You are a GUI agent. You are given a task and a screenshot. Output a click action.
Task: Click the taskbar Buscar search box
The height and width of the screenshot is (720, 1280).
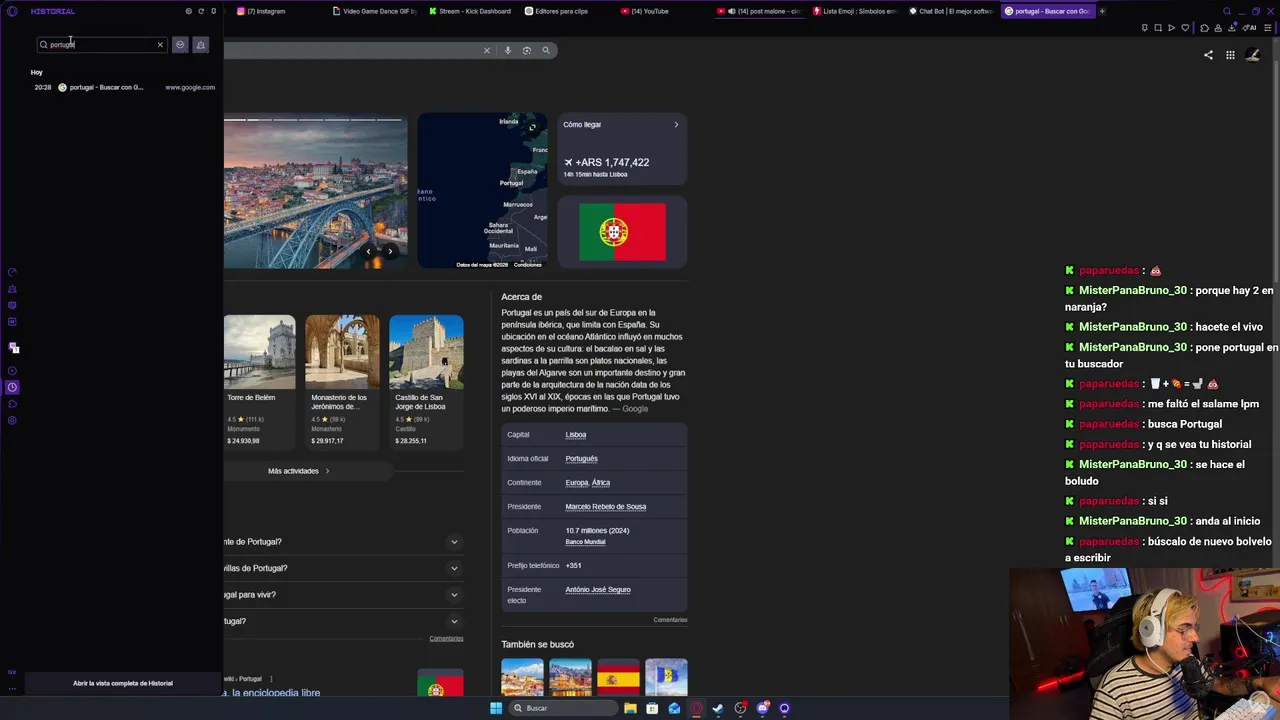[563, 708]
